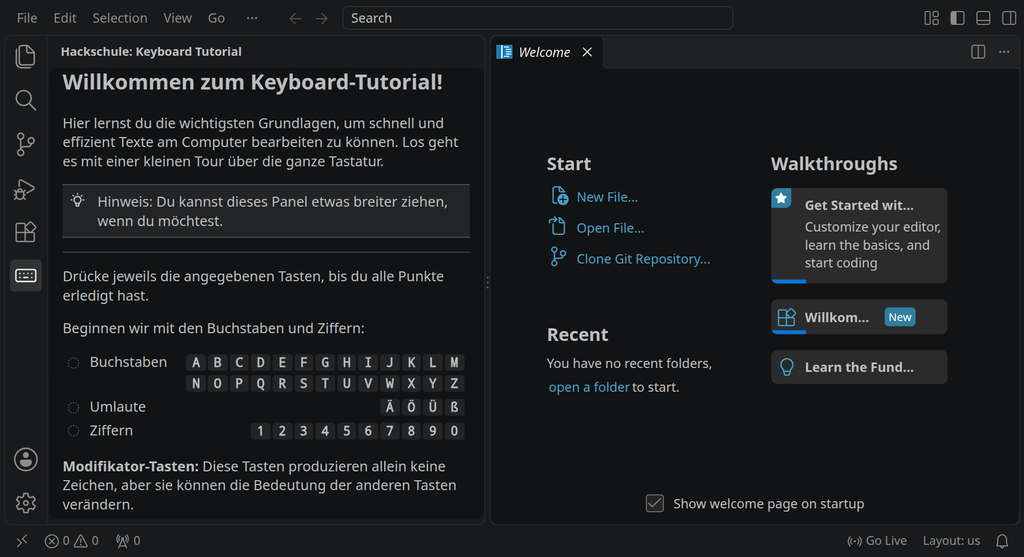Click the Modifikator-Tasten bold heading
Viewport: 1024px width, 557px height.
(x=131, y=466)
